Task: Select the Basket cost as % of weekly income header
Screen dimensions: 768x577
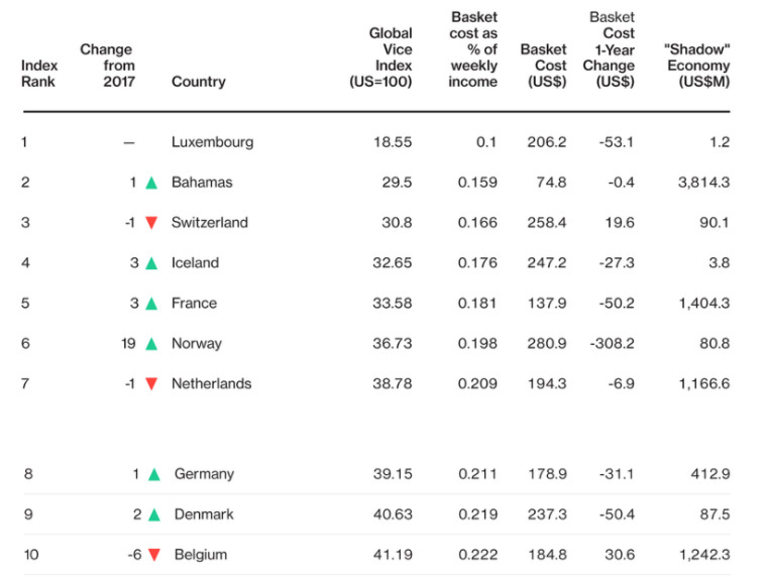Action: [473, 49]
